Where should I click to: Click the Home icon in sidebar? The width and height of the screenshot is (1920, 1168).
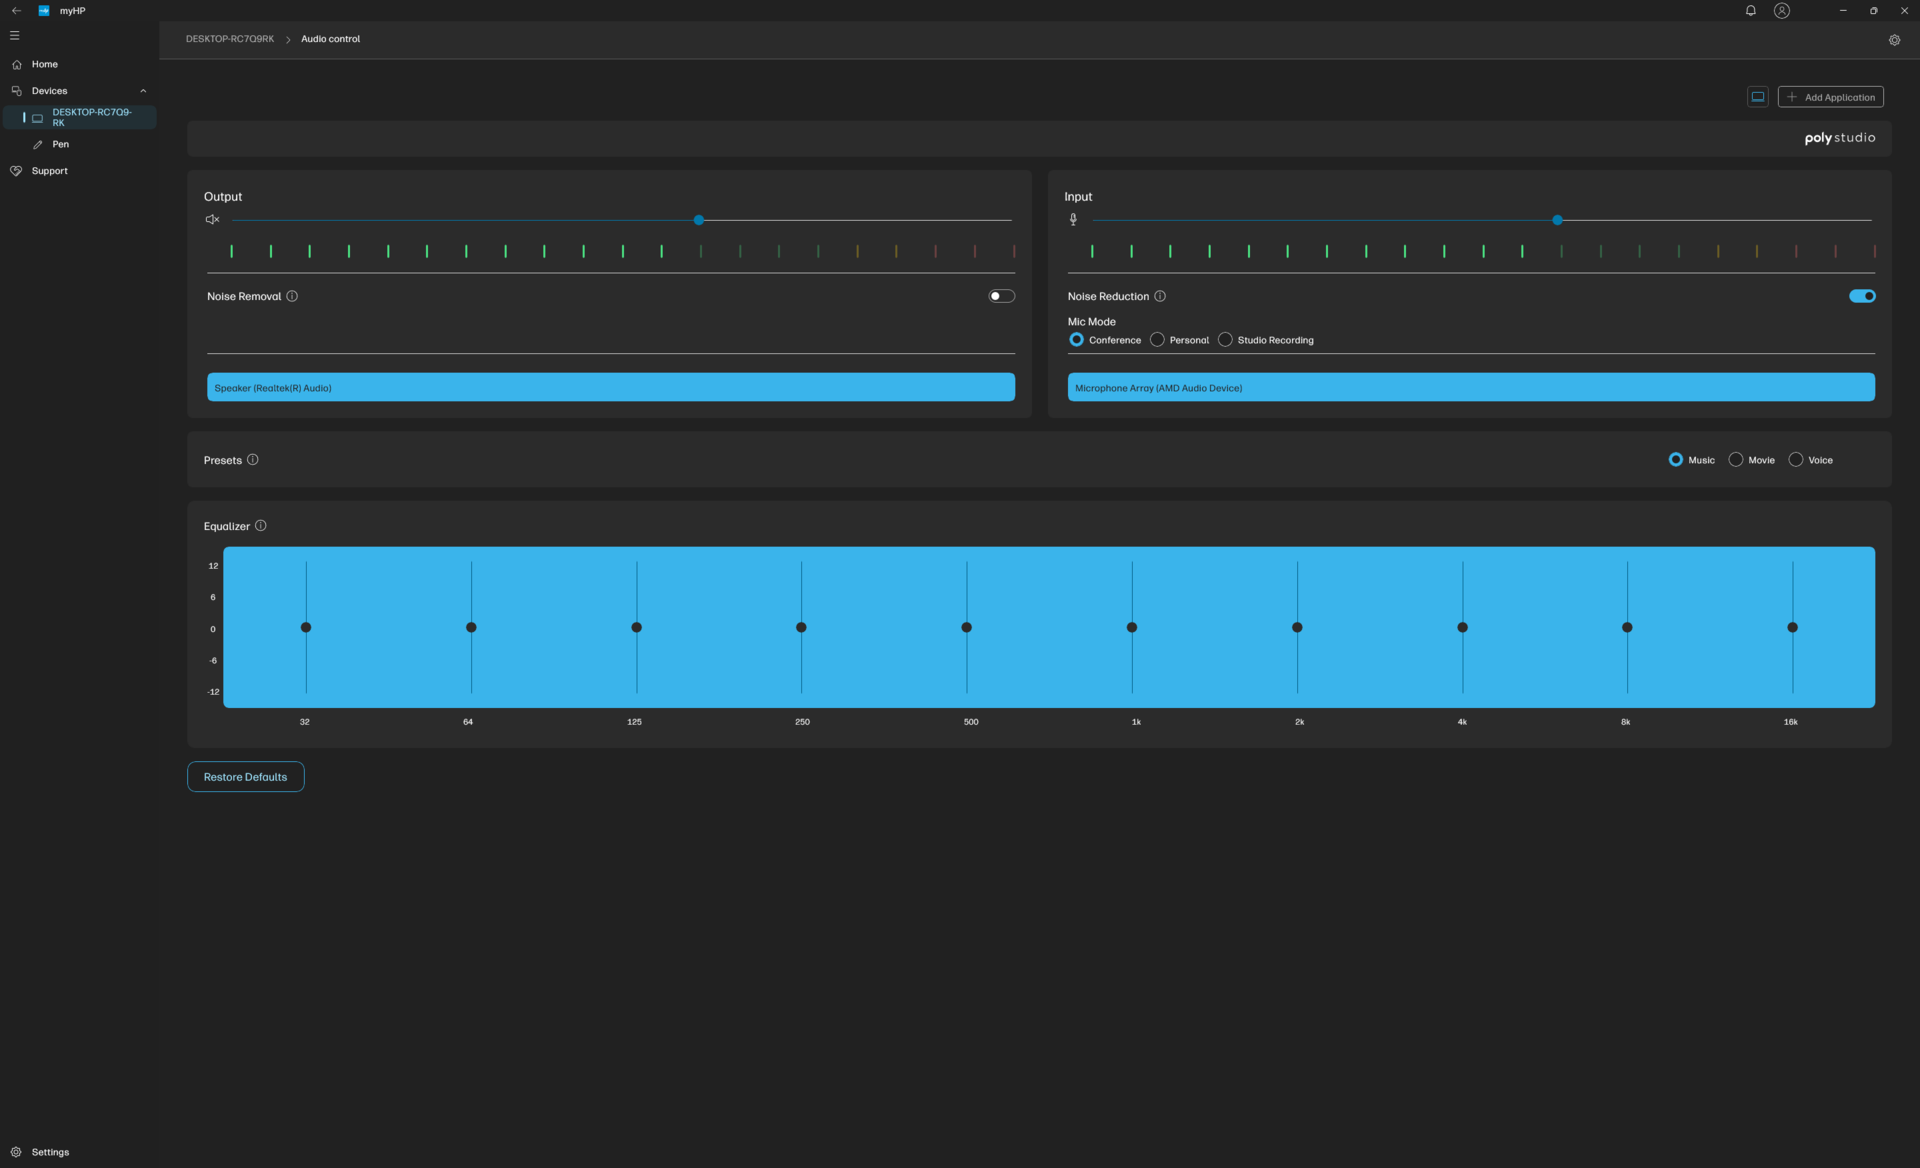pos(17,64)
